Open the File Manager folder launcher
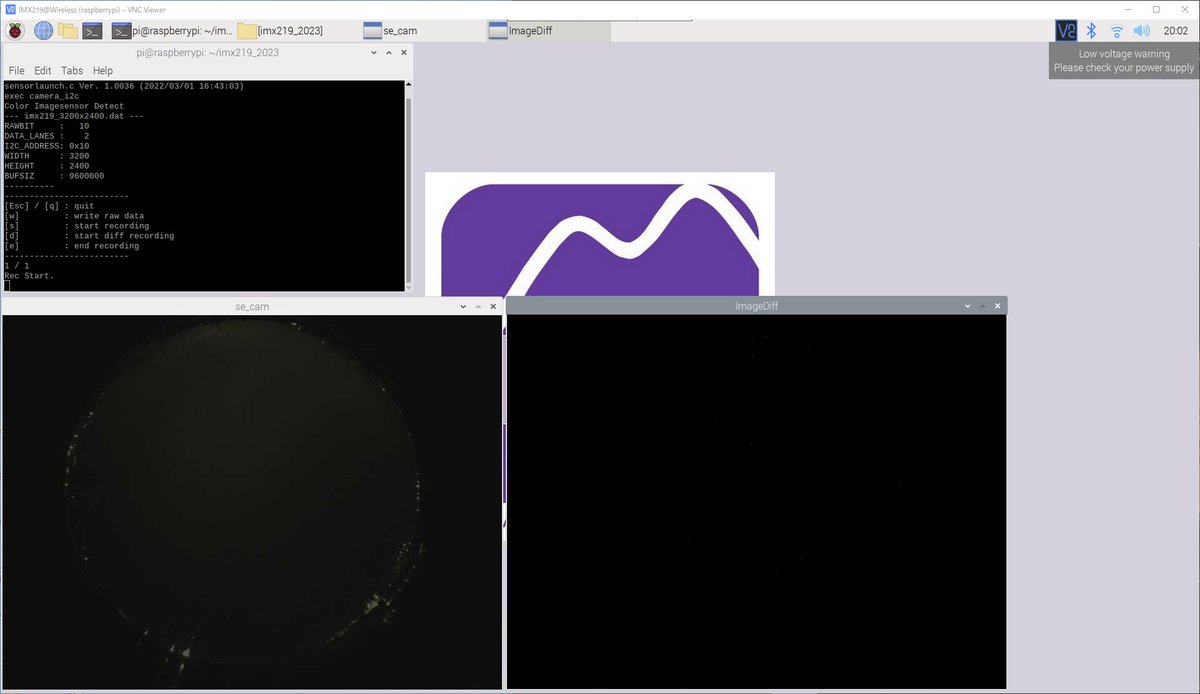The width and height of the screenshot is (1200, 694). (68, 30)
